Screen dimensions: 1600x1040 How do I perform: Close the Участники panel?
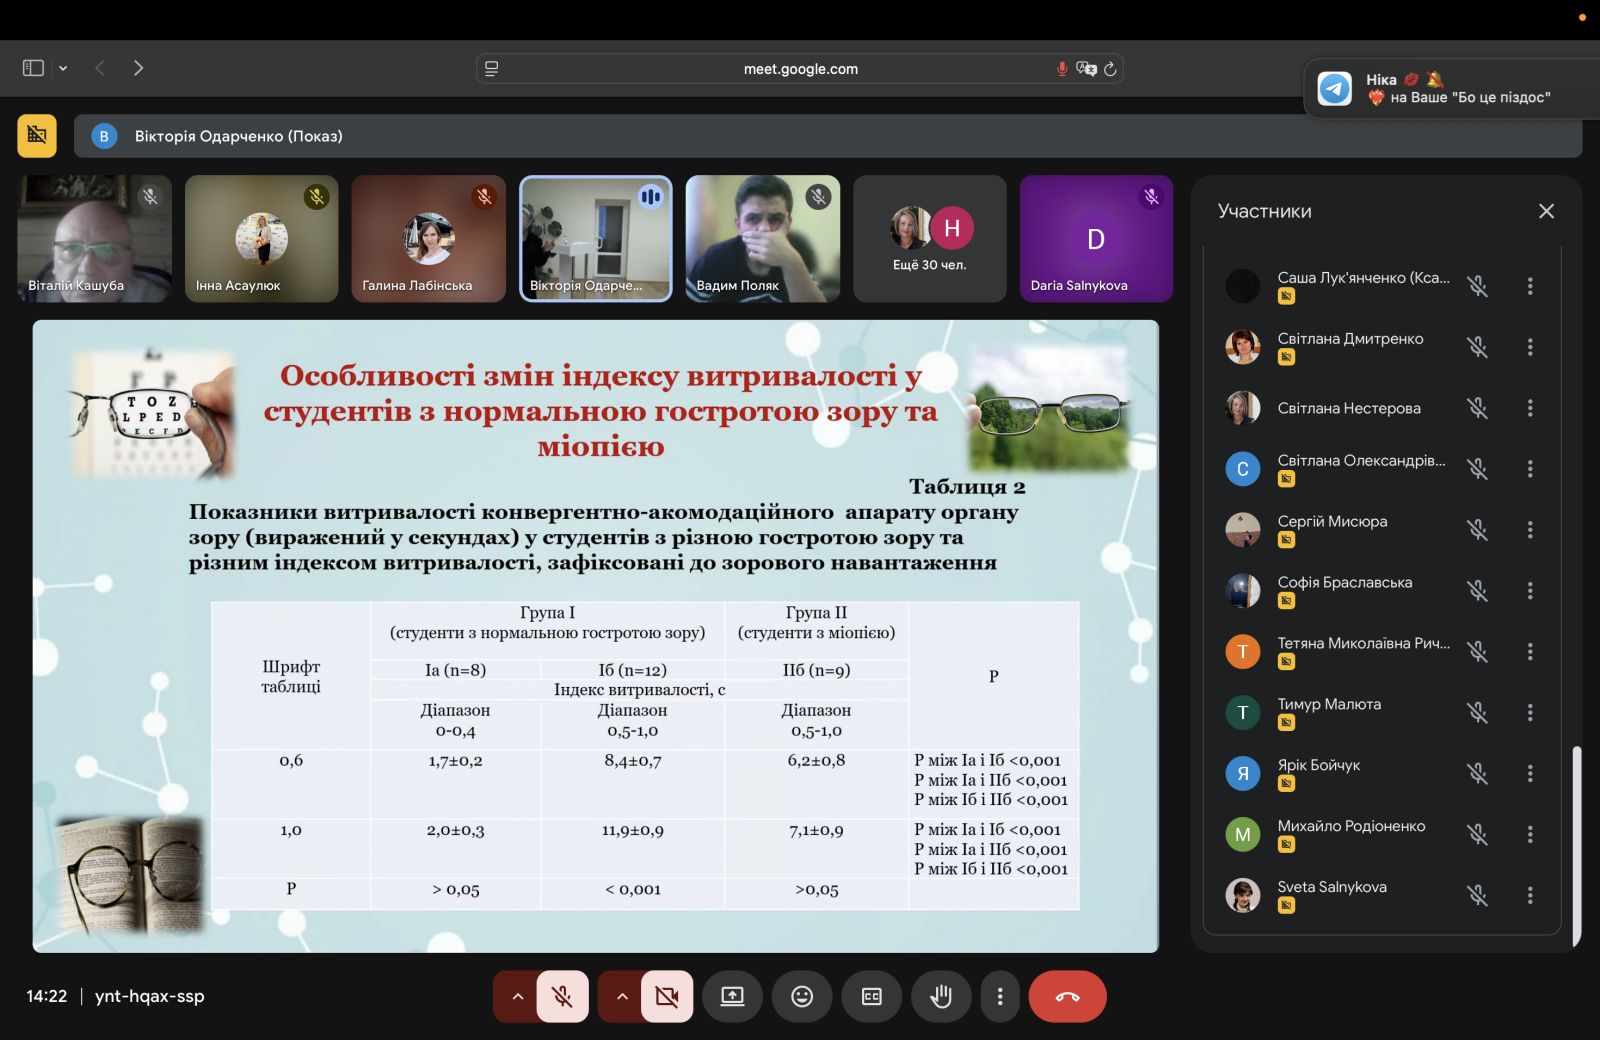1546,211
